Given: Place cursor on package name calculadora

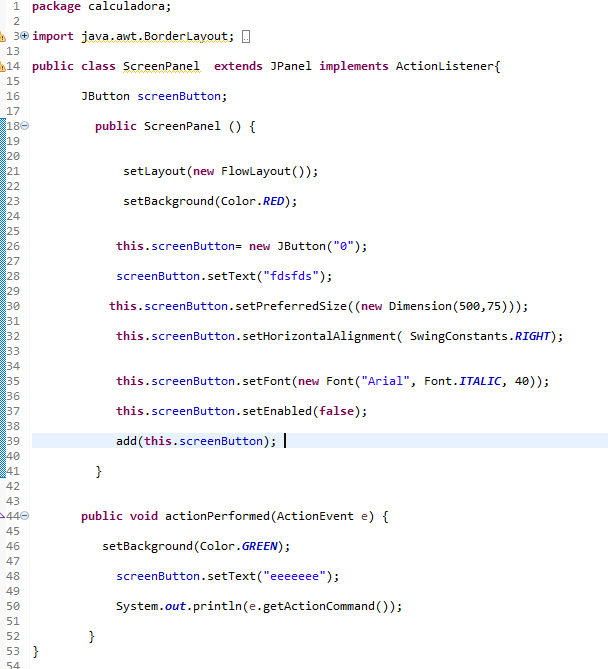Looking at the screenshot, I should click(127, 6).
